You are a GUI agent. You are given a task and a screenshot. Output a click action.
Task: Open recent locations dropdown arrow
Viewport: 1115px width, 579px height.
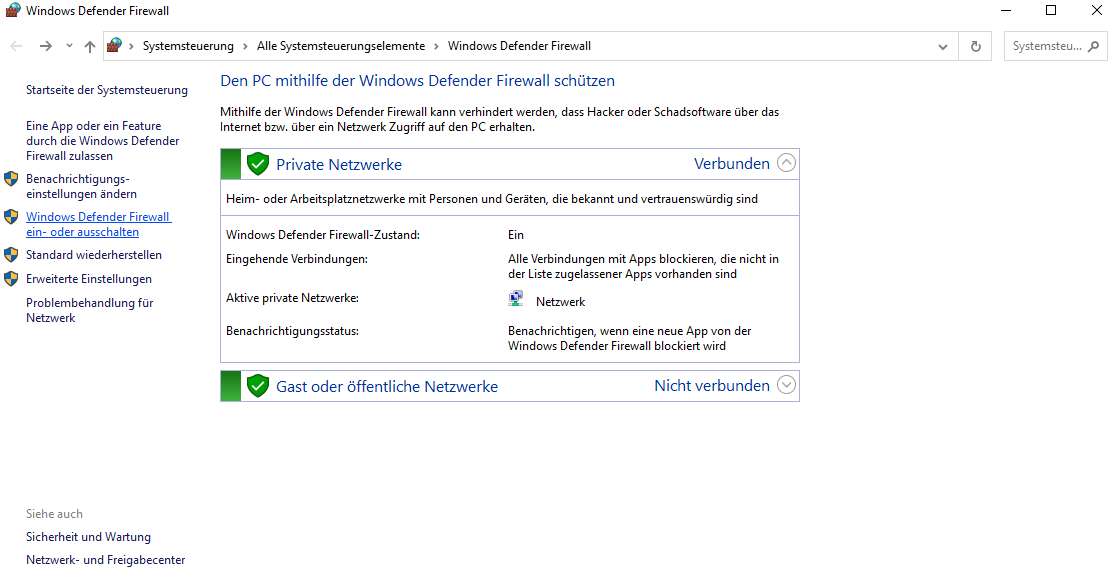point(69,46)
